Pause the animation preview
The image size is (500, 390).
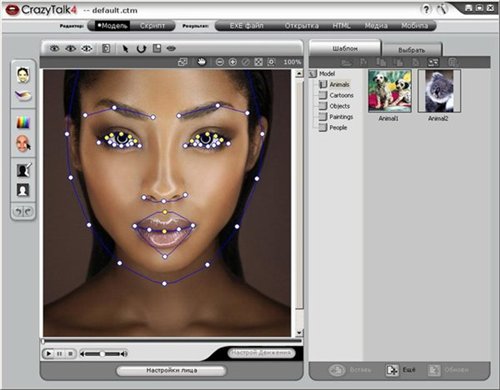[x=60, y=353]
